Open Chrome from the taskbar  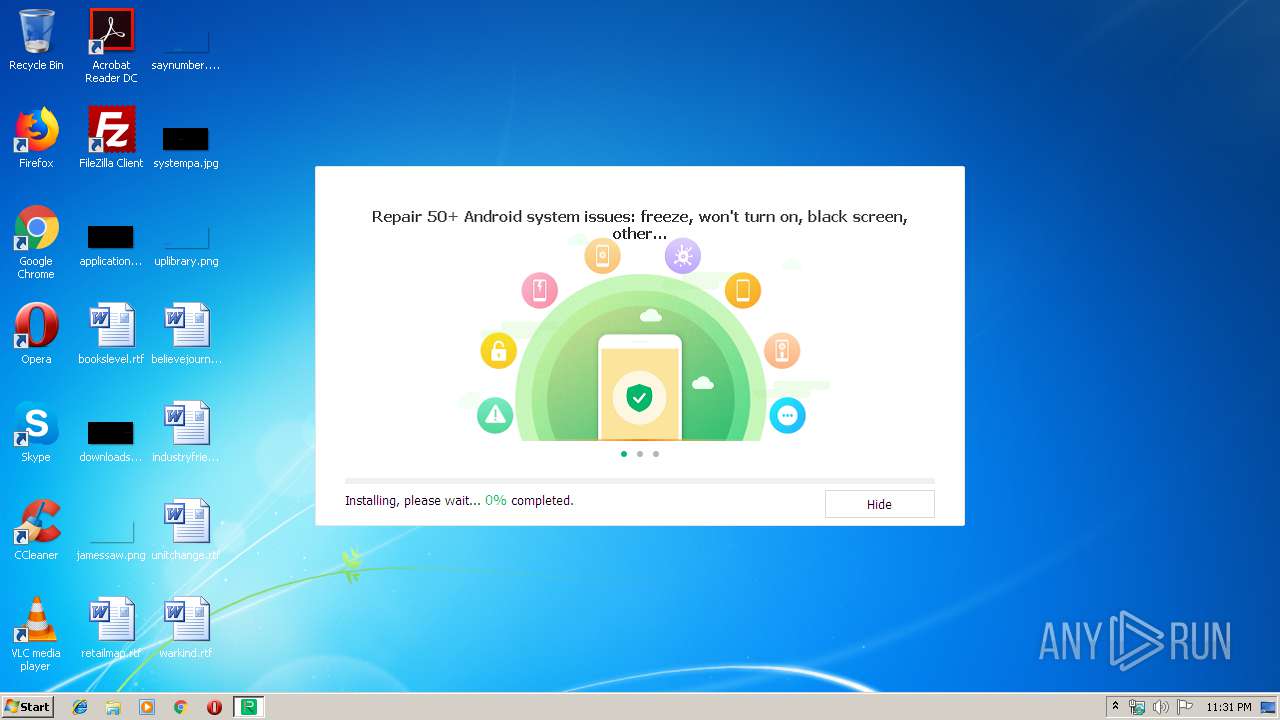pyautogui.click(x=181, y=707)
